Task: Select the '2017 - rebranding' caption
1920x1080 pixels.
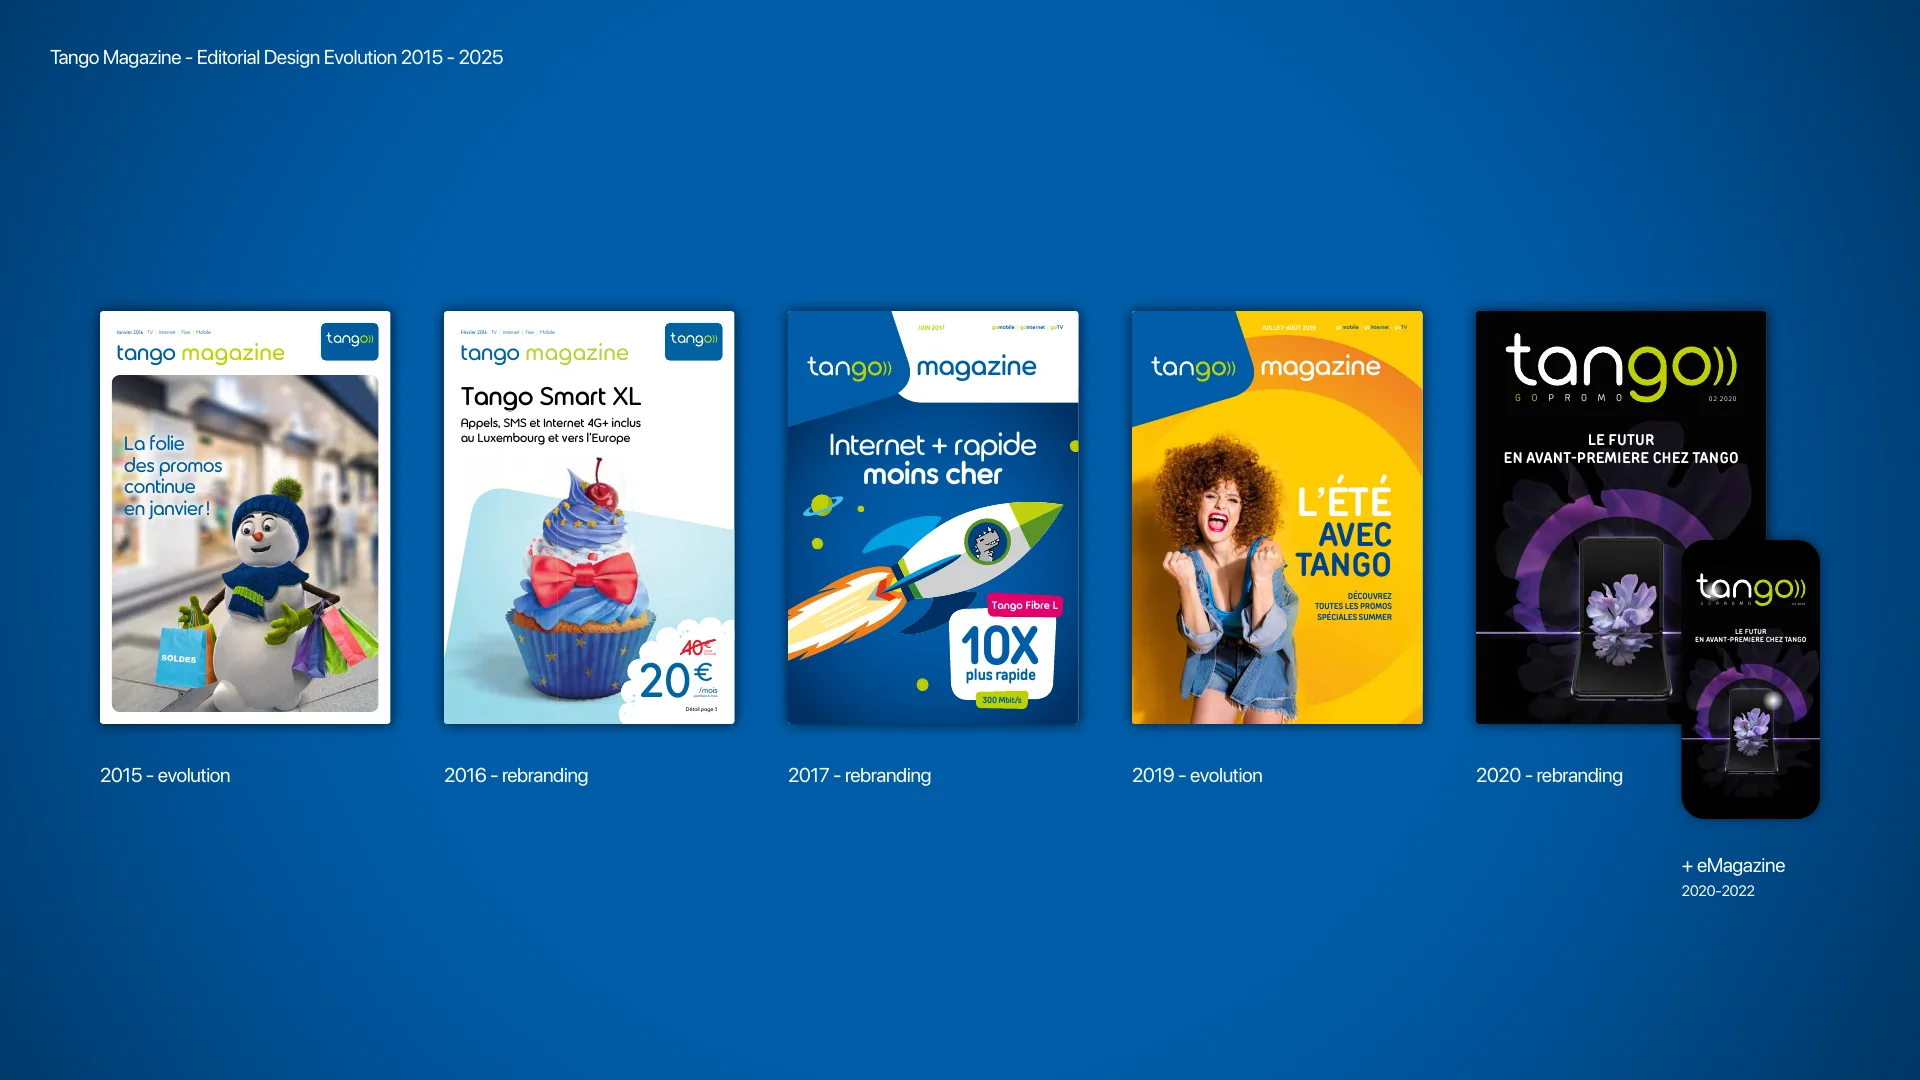Action: (x=860, y=776)
